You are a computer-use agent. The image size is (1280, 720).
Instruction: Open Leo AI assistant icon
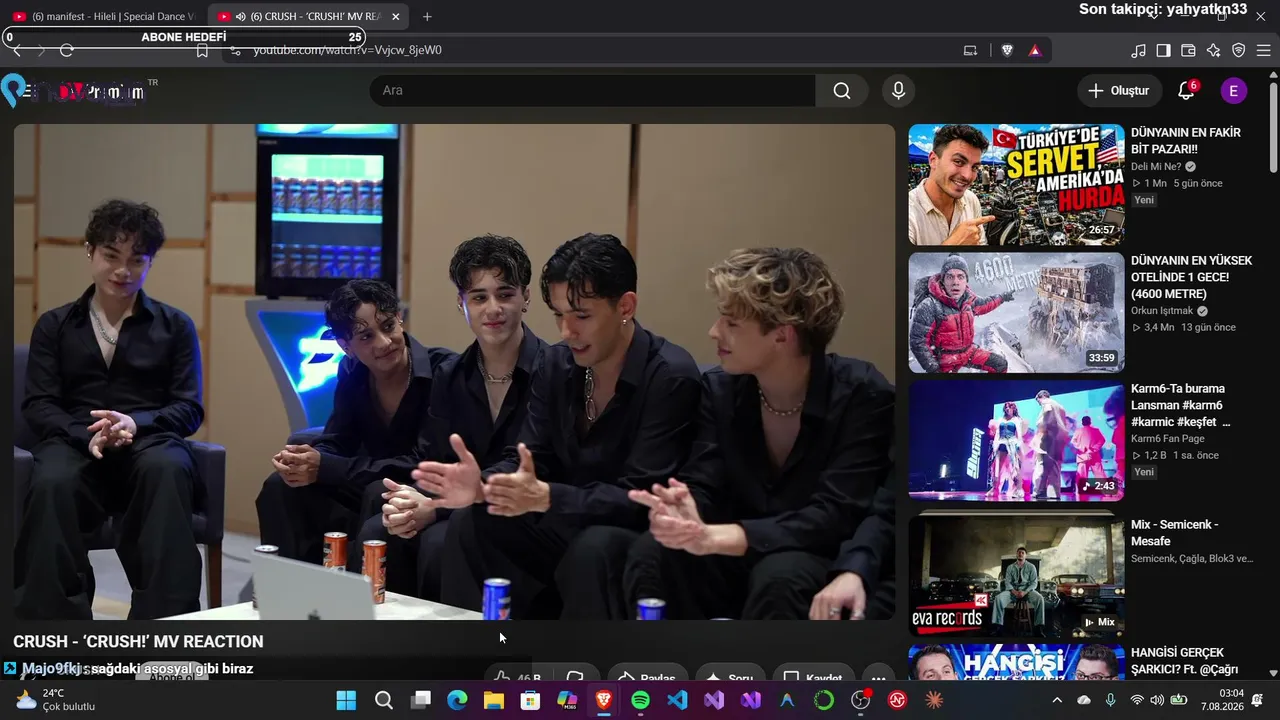[x=1213, y=50]
